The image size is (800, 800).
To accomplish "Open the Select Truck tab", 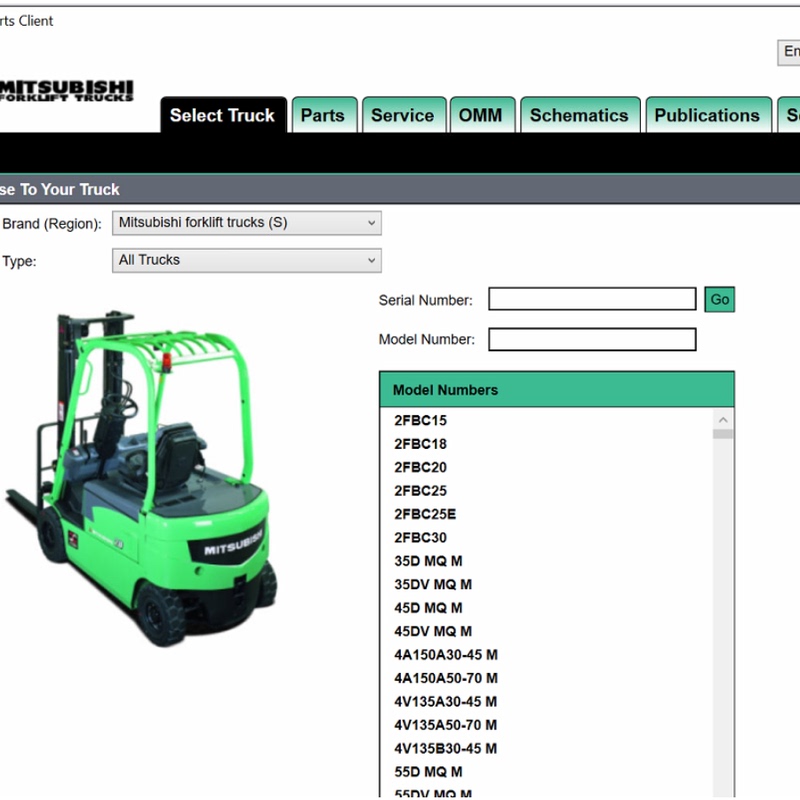I will coord(223,115).
